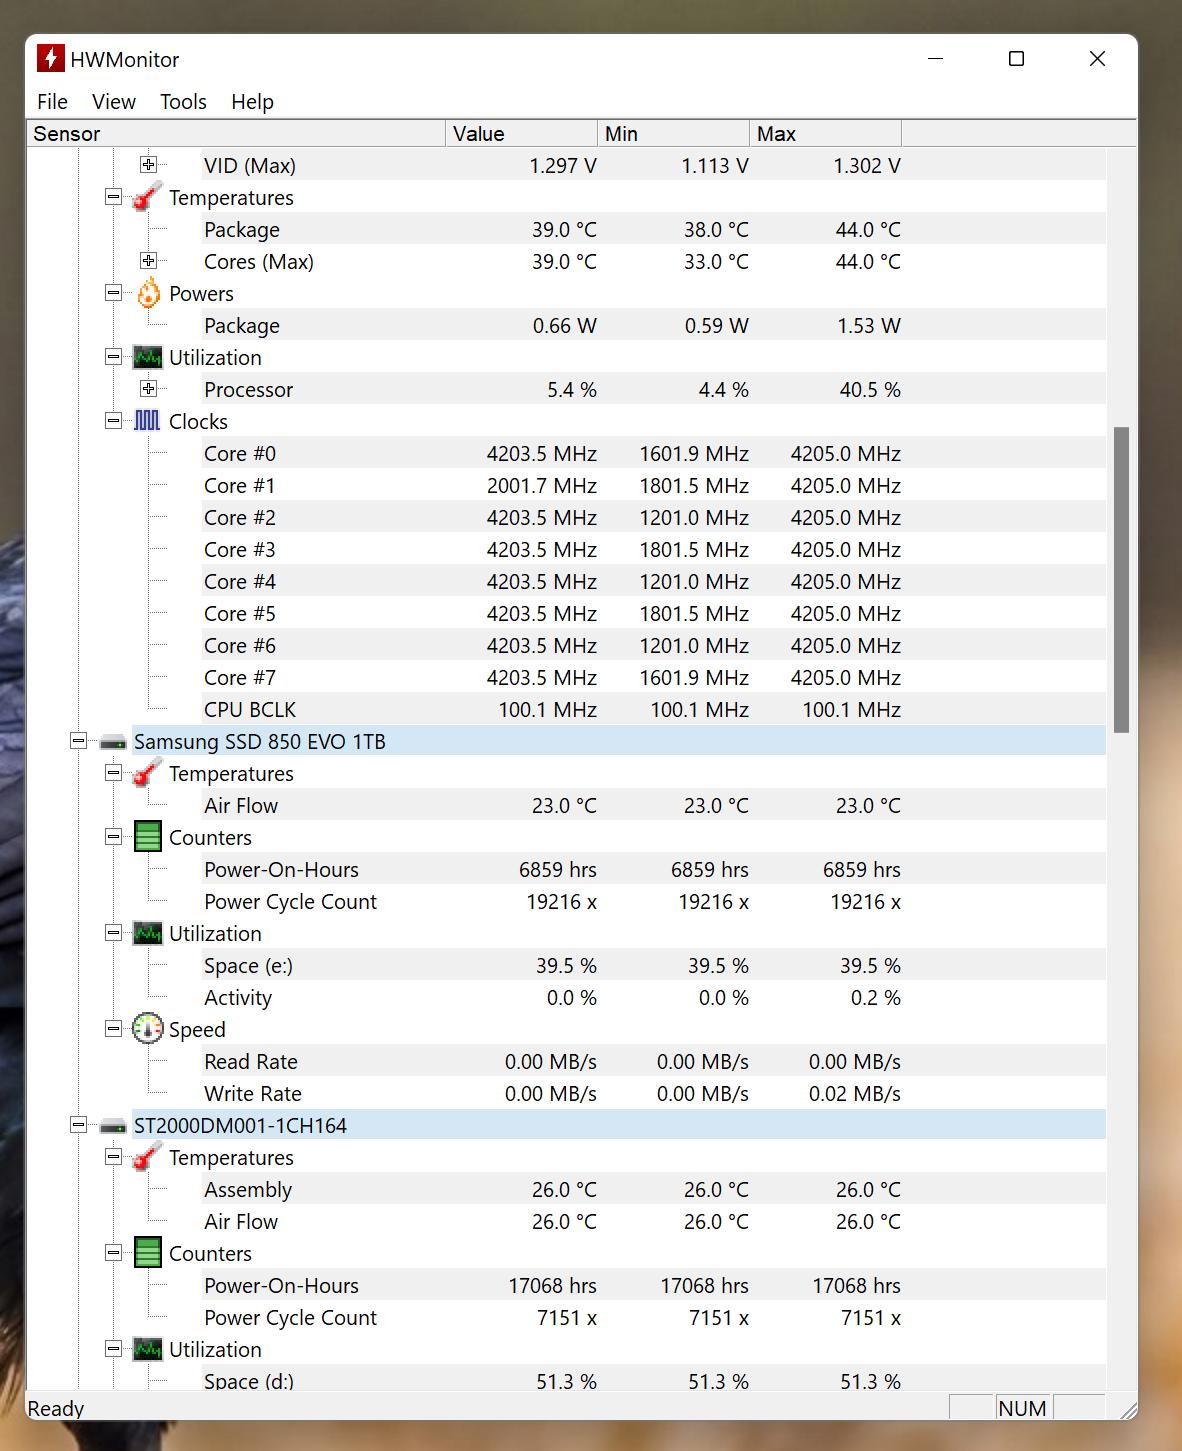Open the Help menu
1182x1451 pixels.
pyautogui.click(x=252, y=102)
